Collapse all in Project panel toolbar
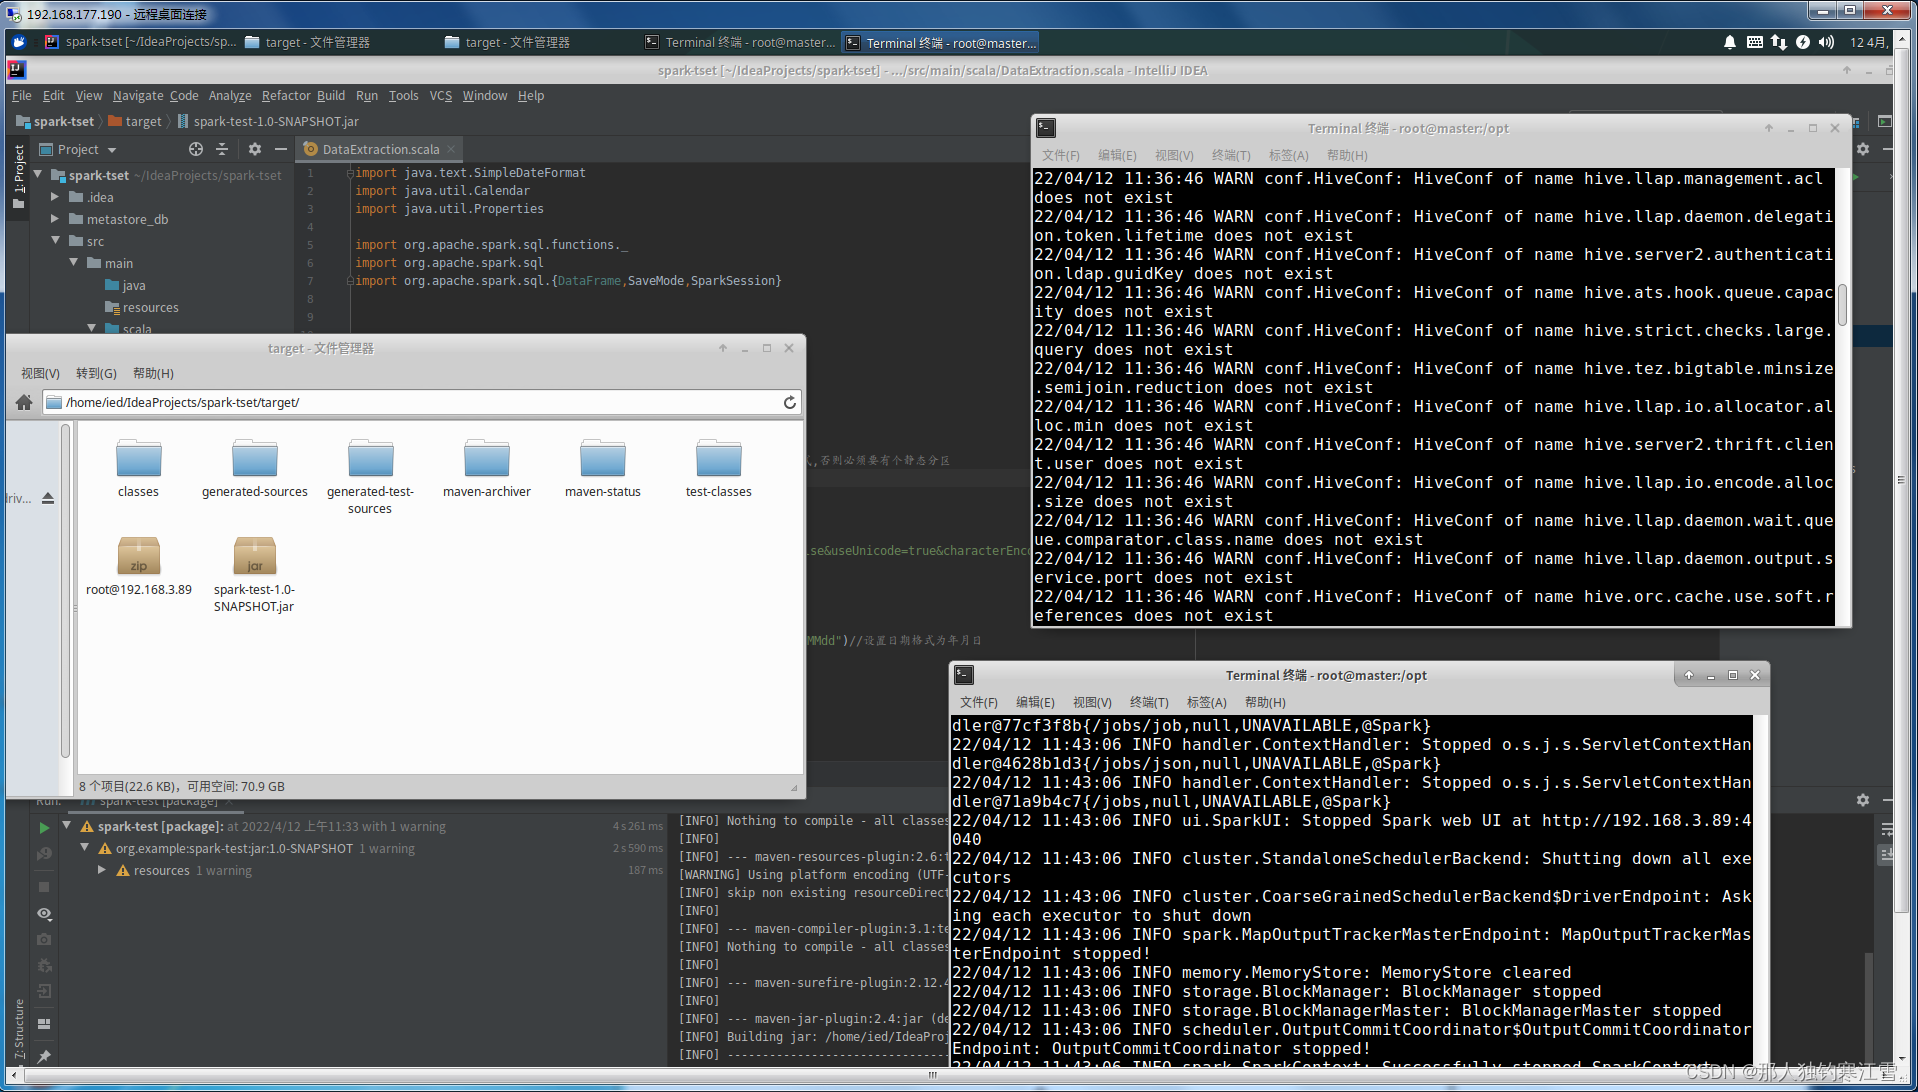The width and height of the screenshot is (1918, 1092). point(222,149)
